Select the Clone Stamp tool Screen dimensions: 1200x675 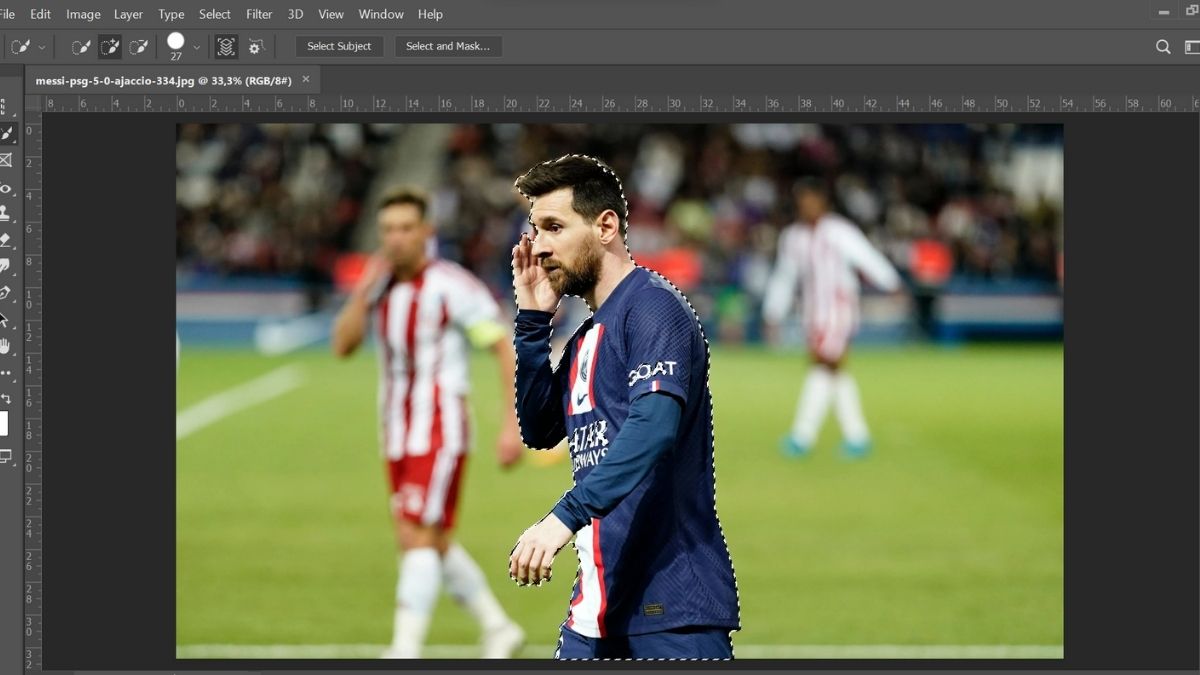[6, 213]
